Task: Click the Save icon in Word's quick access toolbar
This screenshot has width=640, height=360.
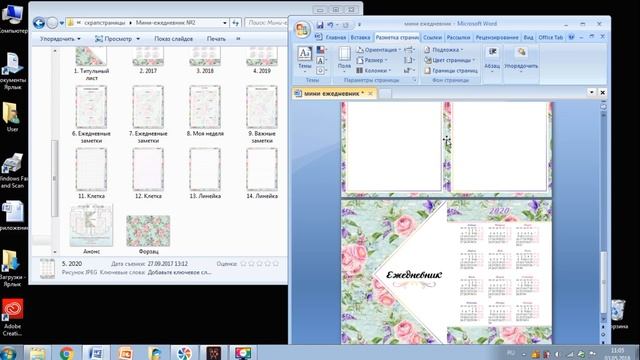Action: pyautogui.click(x=320, y=24)
